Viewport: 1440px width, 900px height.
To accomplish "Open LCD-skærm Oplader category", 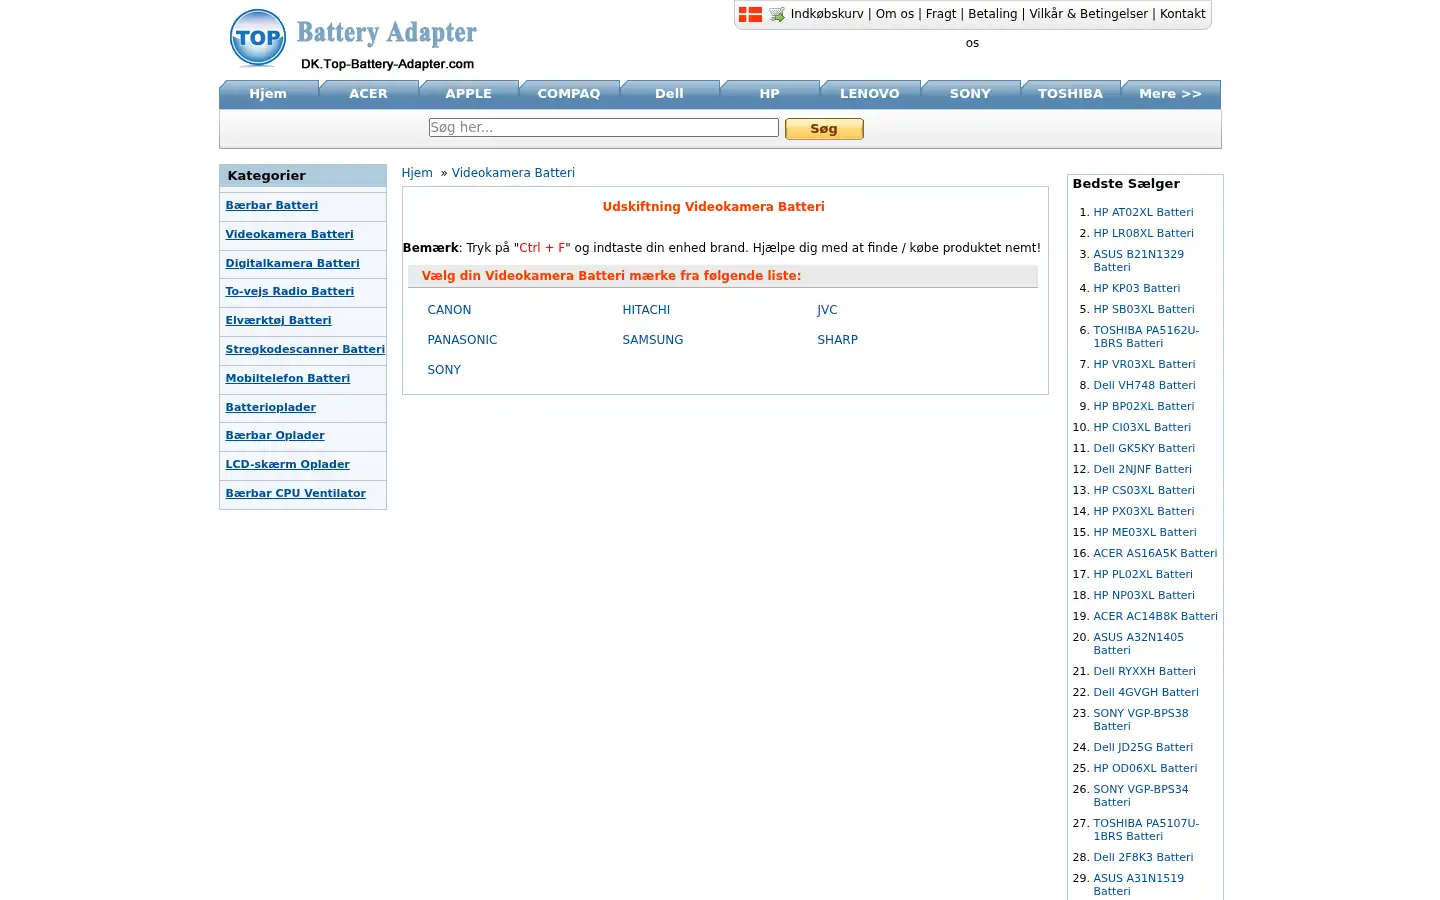I will tap(288, 465).
